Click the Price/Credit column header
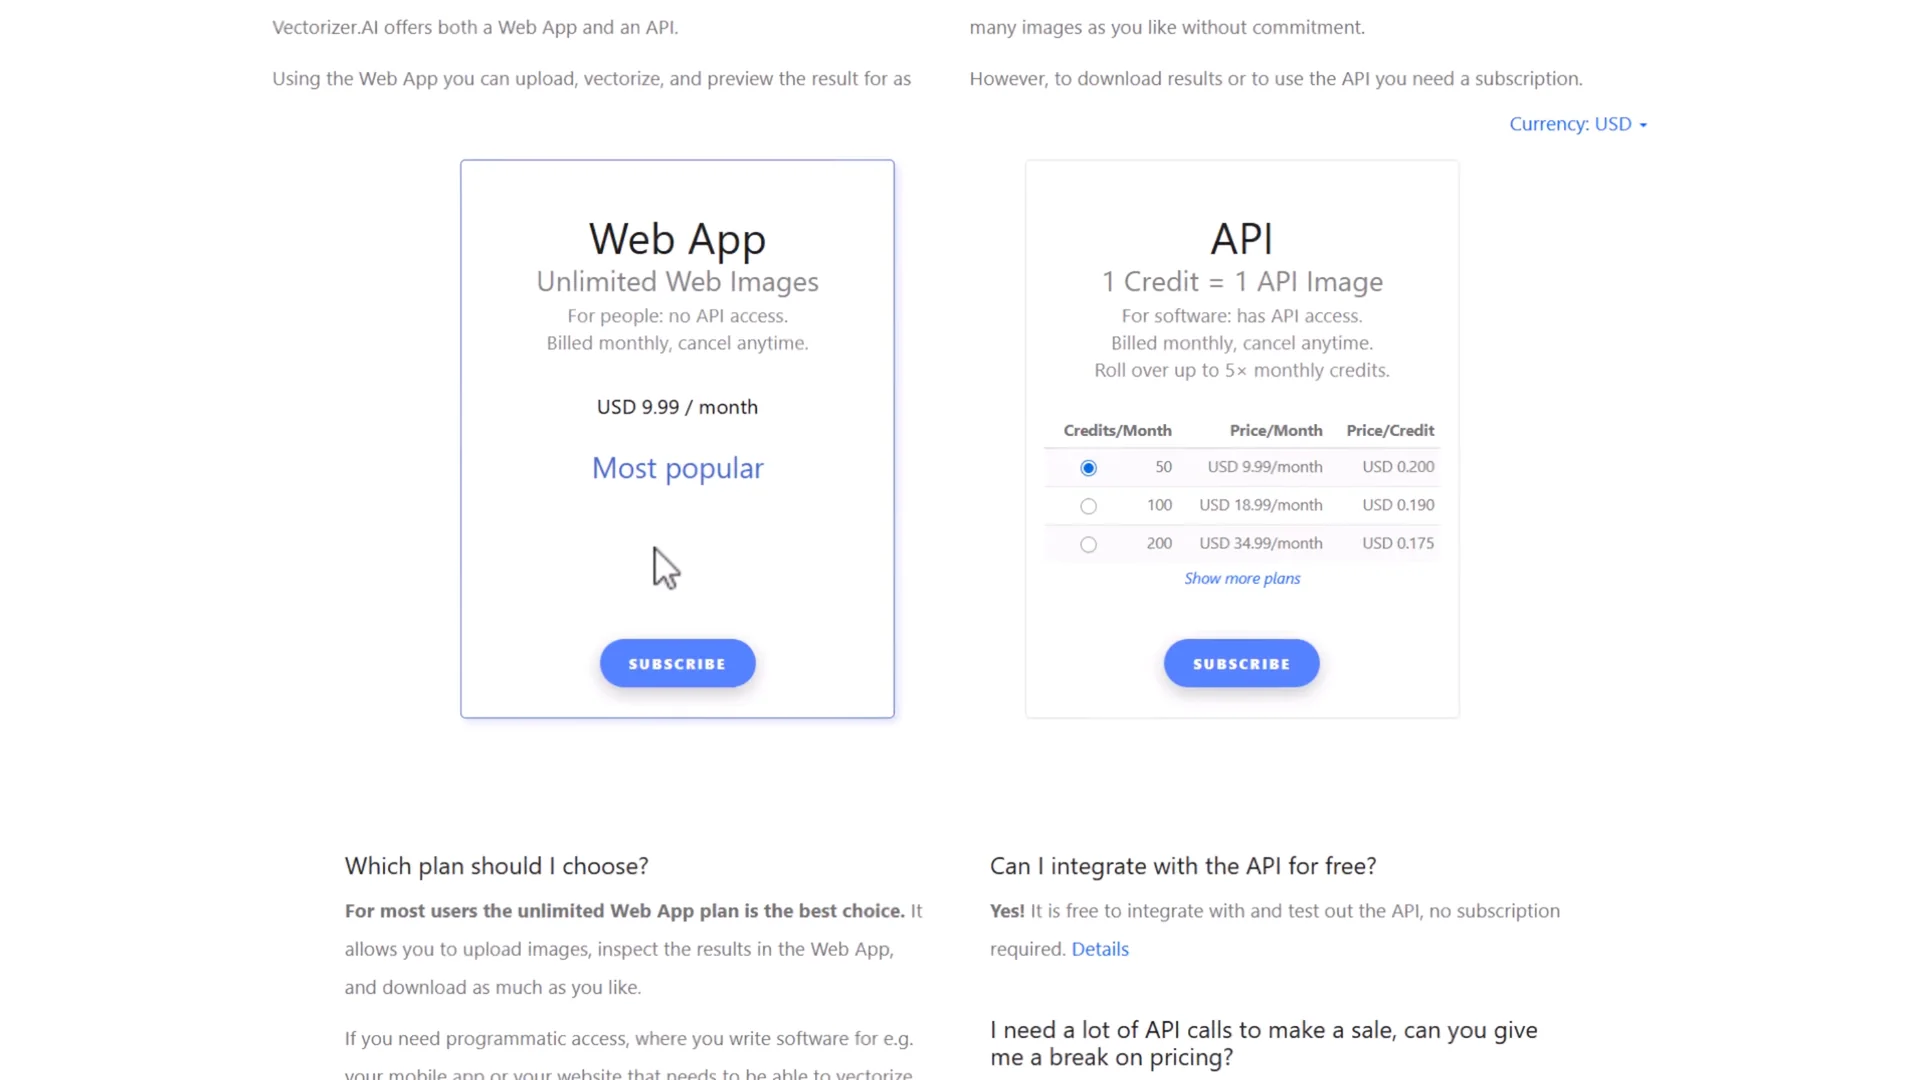The image size is (1920, 1080). 1390,430
